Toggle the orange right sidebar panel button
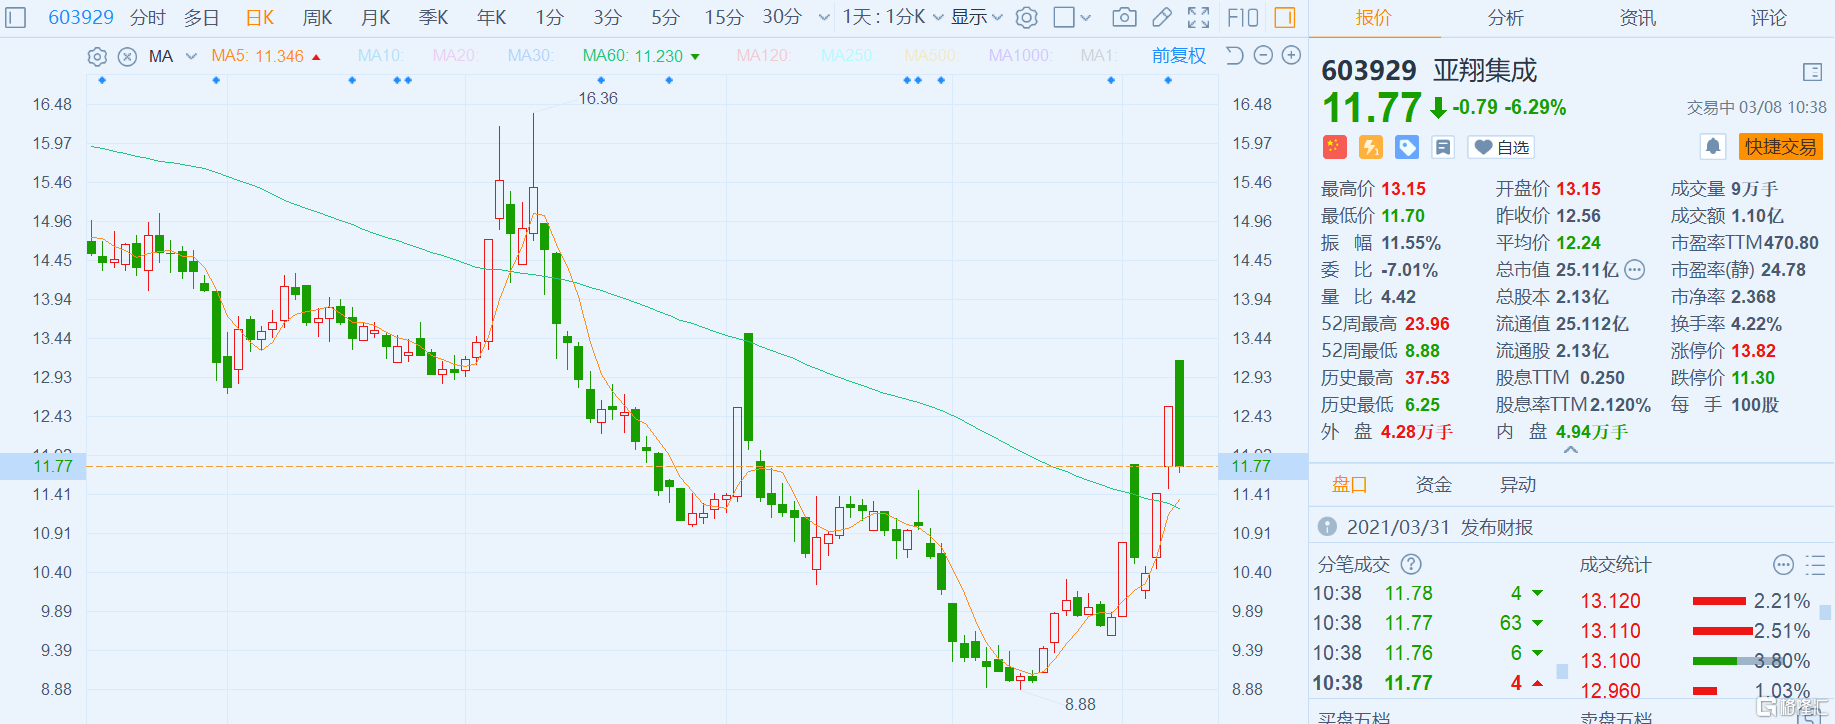This screenshot has width=1835, height=724. click(1285, 17)
